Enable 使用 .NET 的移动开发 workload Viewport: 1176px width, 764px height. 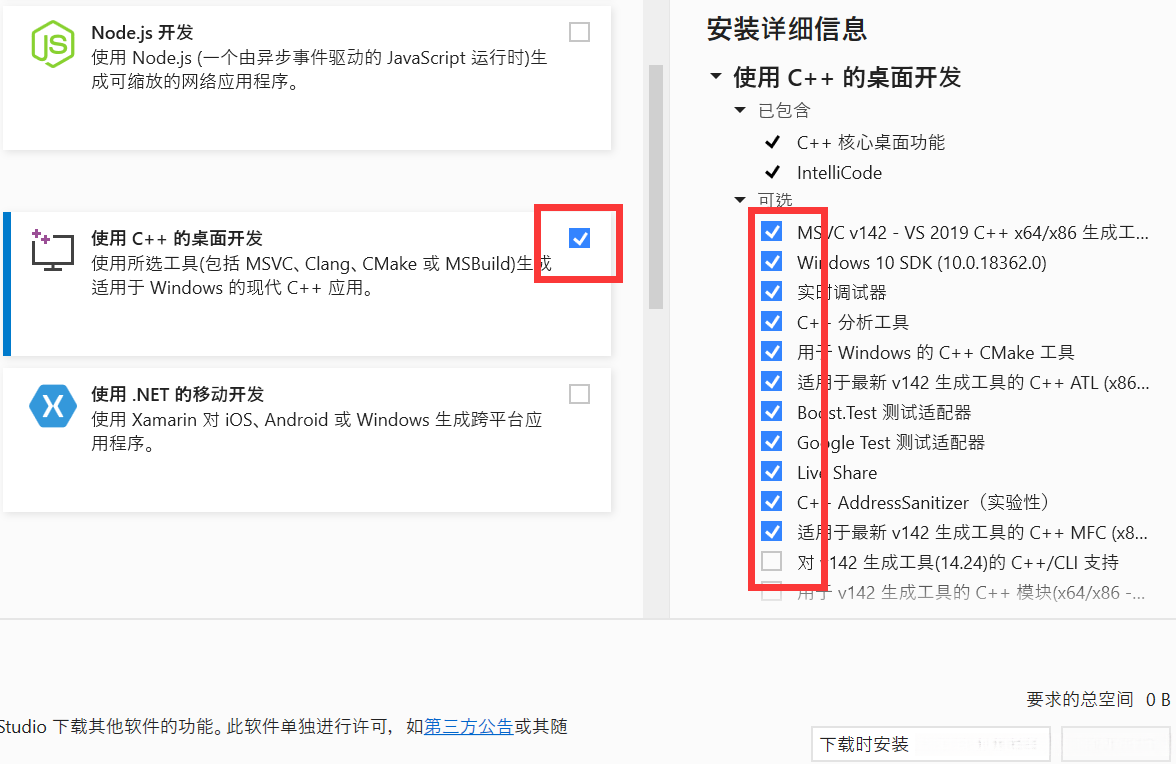[x=579, y=394]
